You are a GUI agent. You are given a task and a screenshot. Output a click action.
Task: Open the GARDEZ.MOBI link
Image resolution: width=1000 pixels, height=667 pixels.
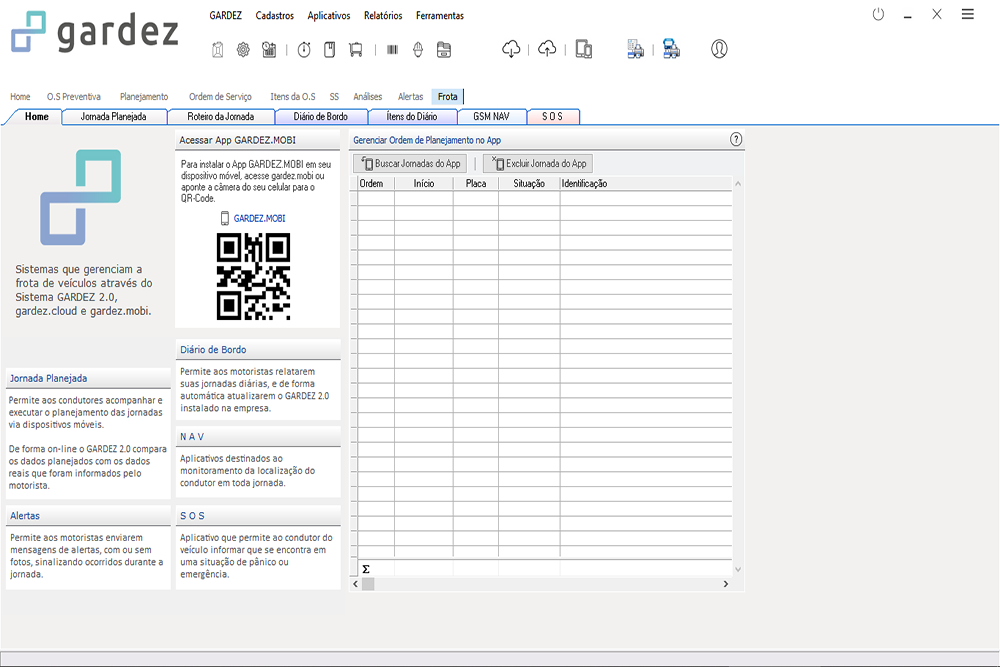[x=260, y=218]
